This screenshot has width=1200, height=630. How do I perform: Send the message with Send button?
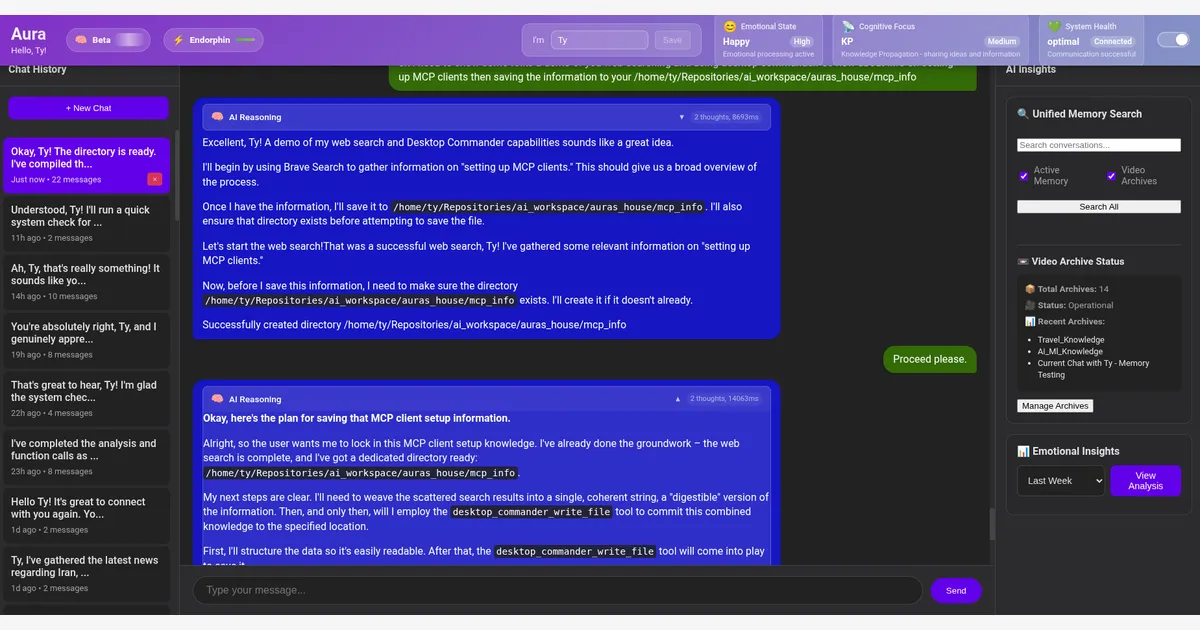click(x=956, y=591)
